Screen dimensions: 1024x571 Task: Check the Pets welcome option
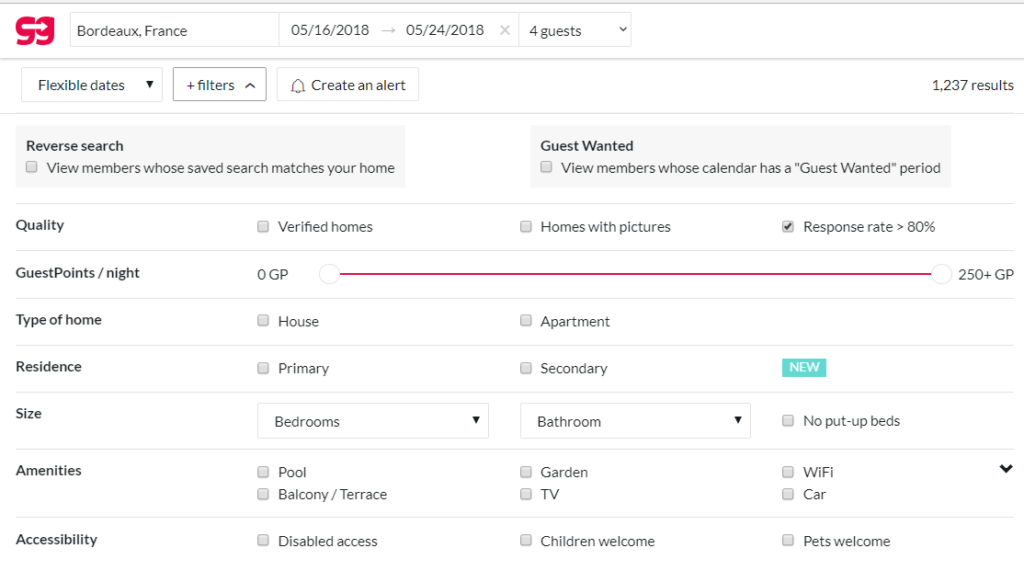tap(788, 541)
